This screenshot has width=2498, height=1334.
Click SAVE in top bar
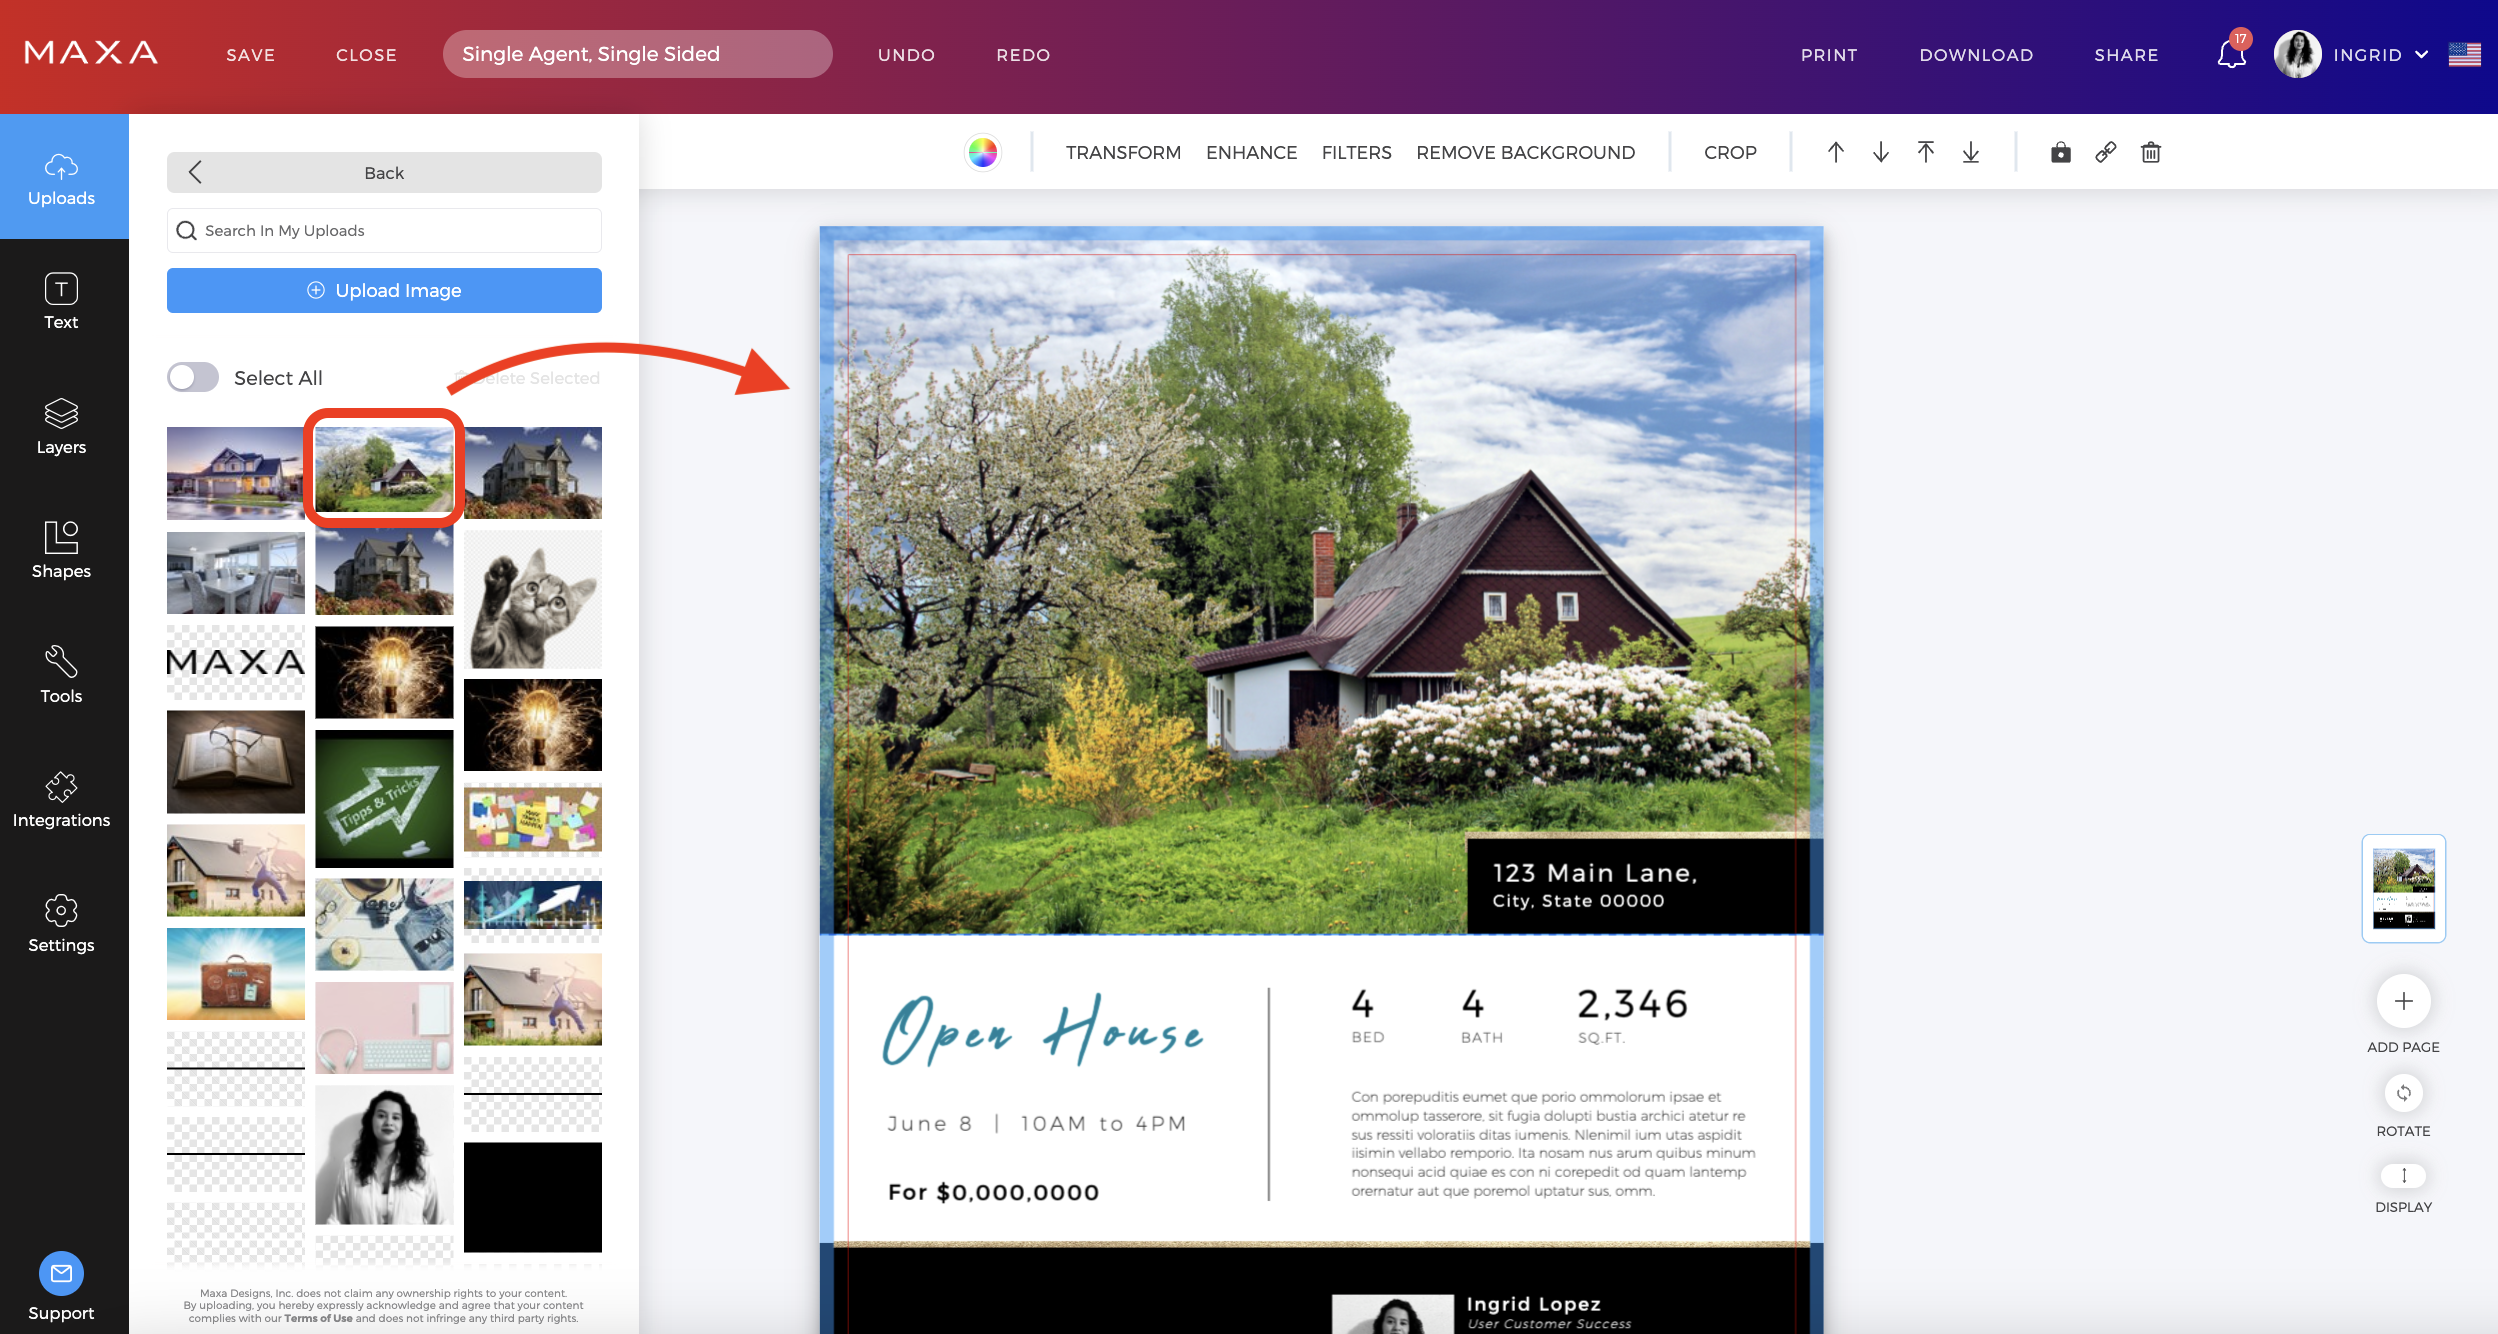tap(251, 55)
